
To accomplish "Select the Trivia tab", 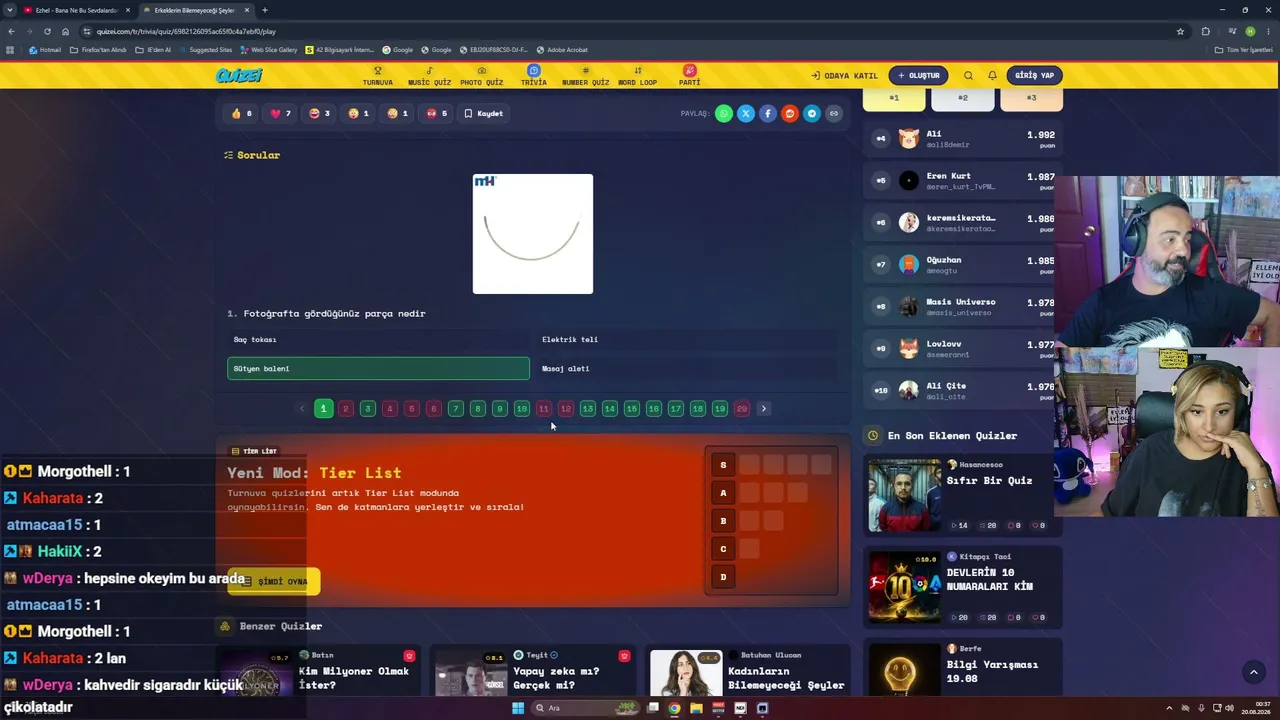I will [x=534, y=76].
